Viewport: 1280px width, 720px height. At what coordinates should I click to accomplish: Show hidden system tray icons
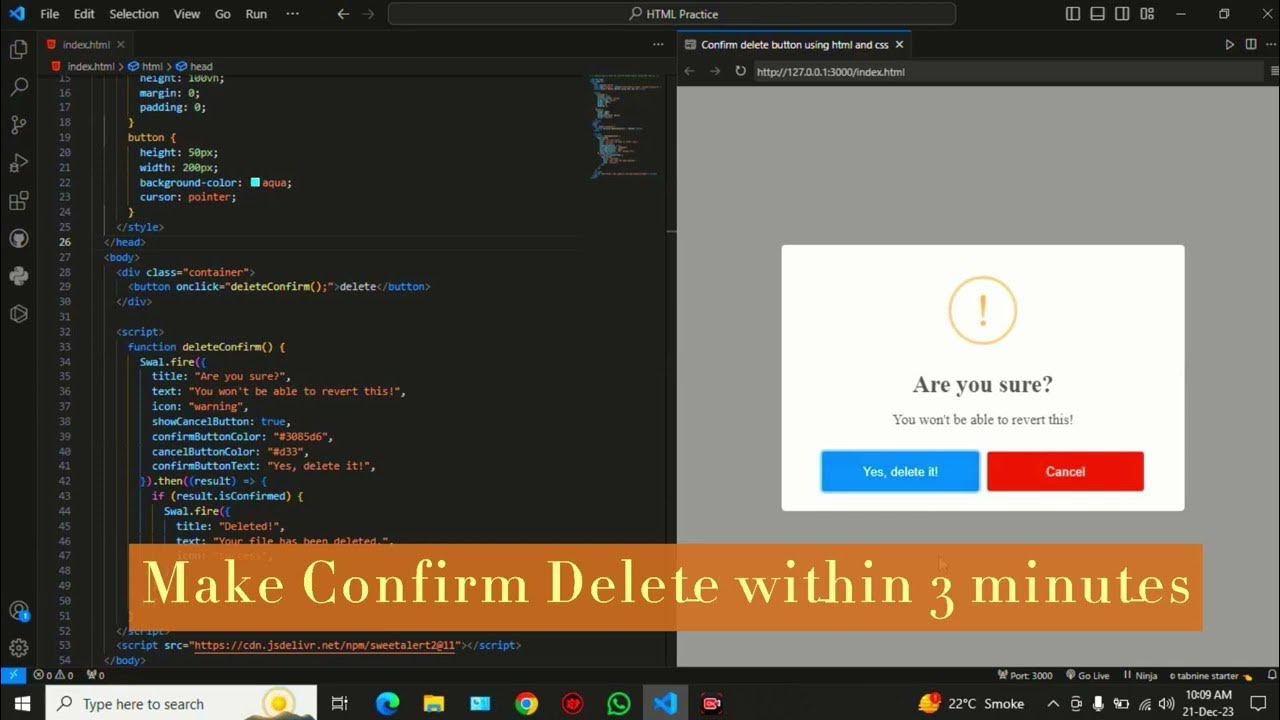coord(1053,704)
